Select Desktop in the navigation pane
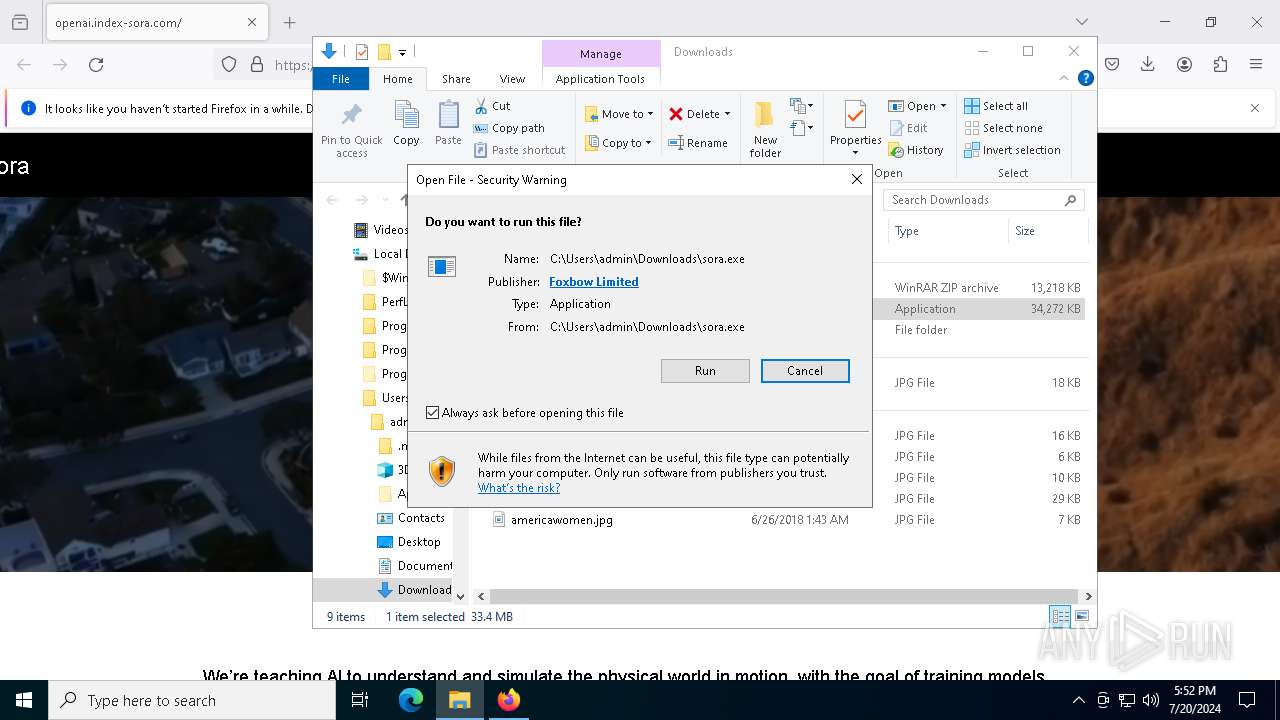 419,542
